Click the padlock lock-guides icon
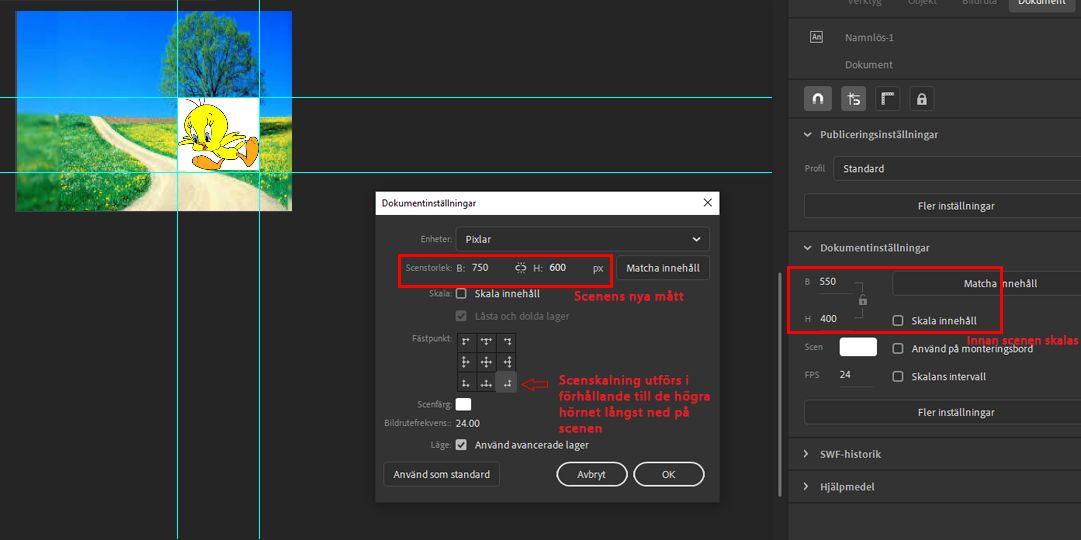1081x540 pixels. pyautogui.click(x=922, y=99)
